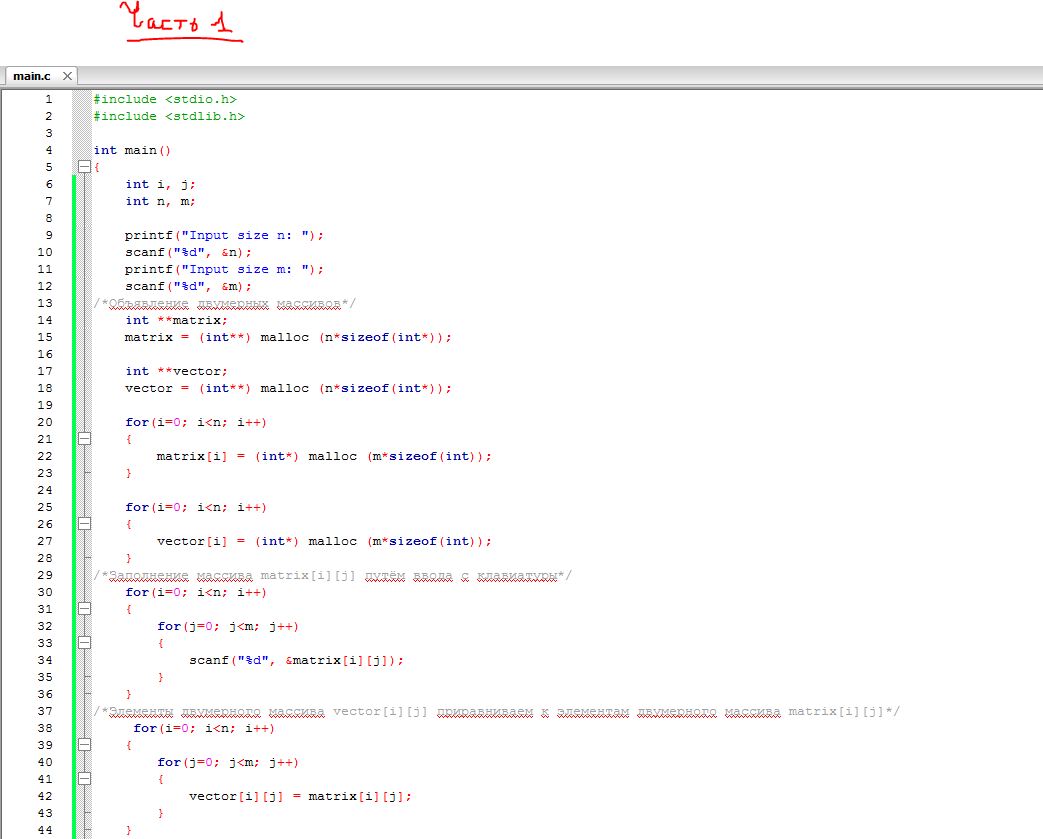
Task: Fold the outer input loop at line 31
Action: point(85,609)
